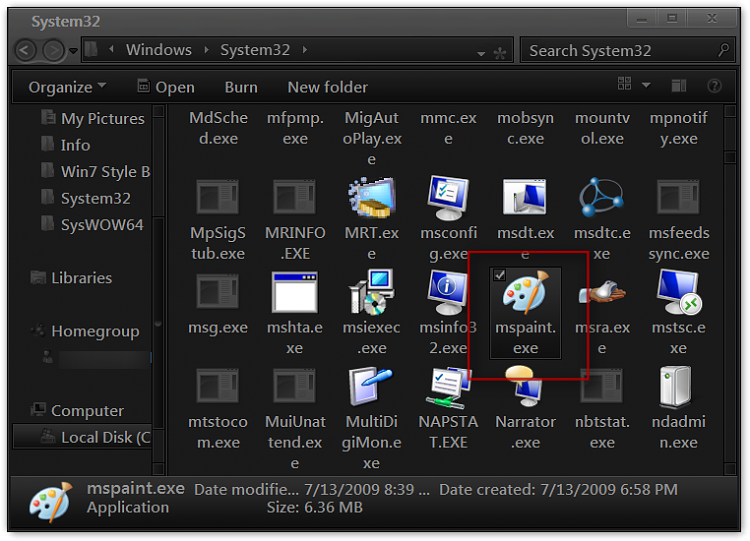Expand the Windows breadcrumb subfolder arrow
750x541 pixels.
[x=207, y=50]
